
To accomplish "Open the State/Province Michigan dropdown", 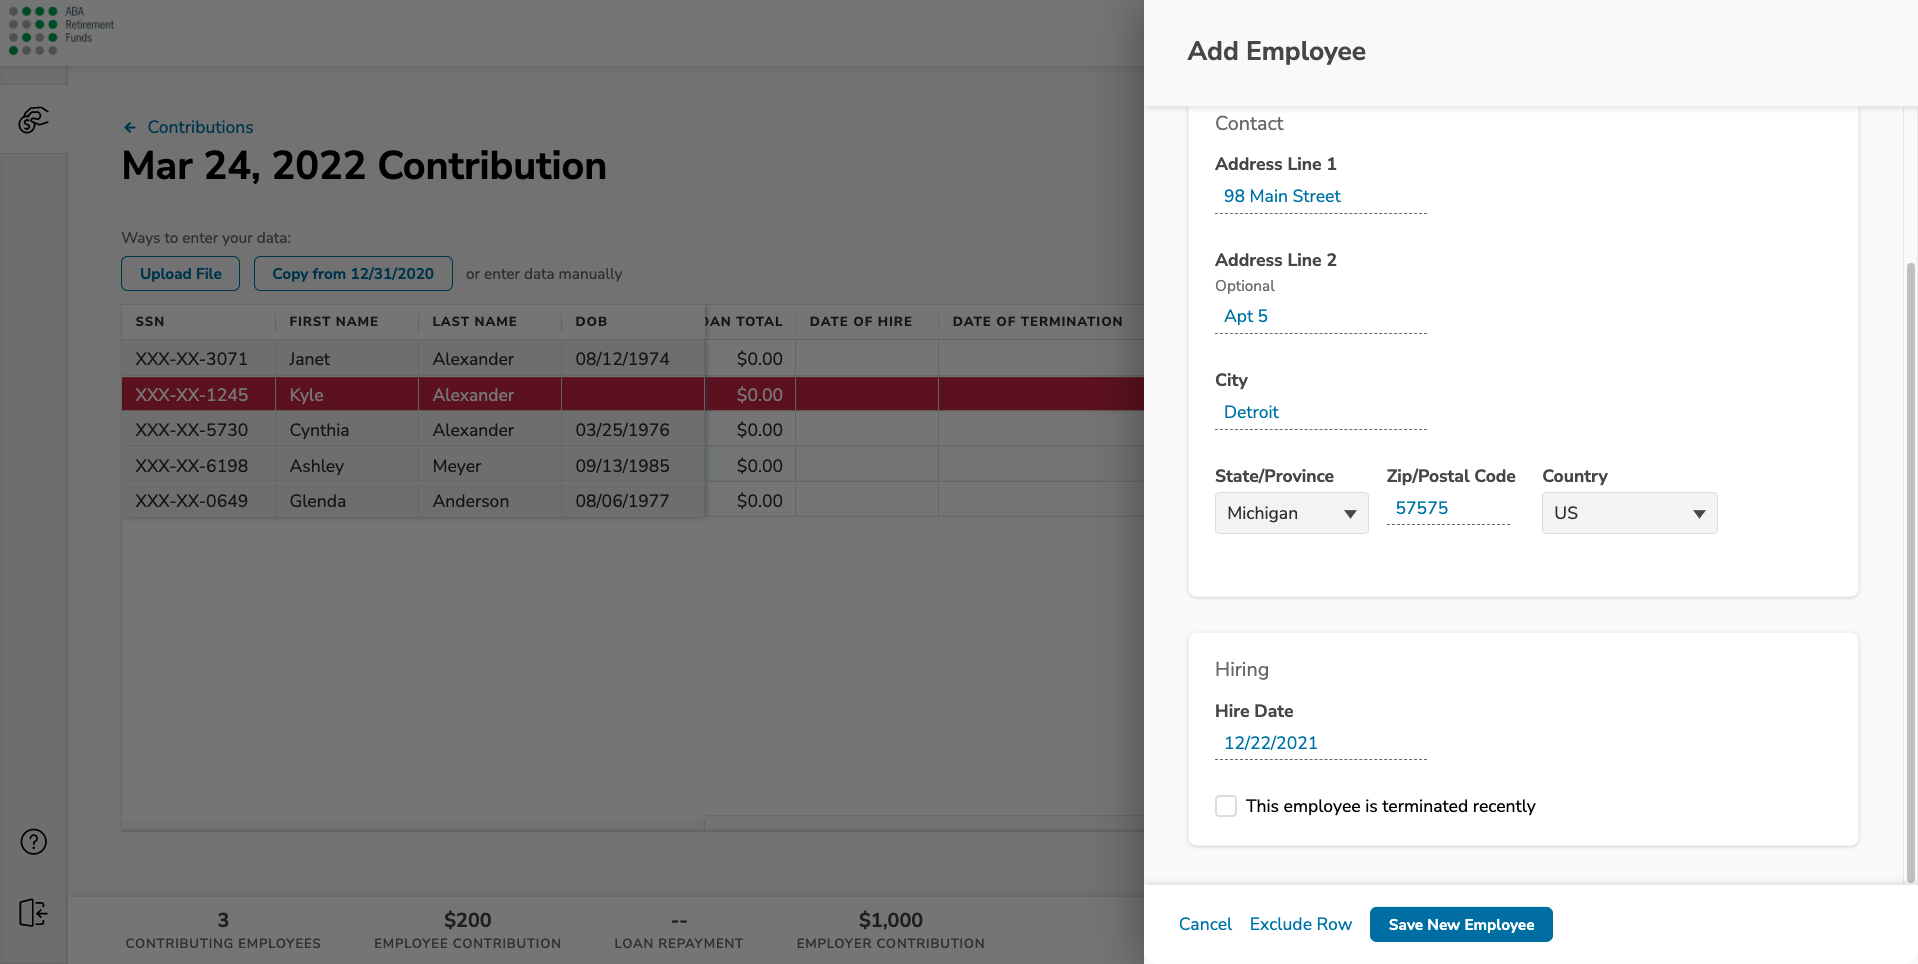I will 1291,513.
